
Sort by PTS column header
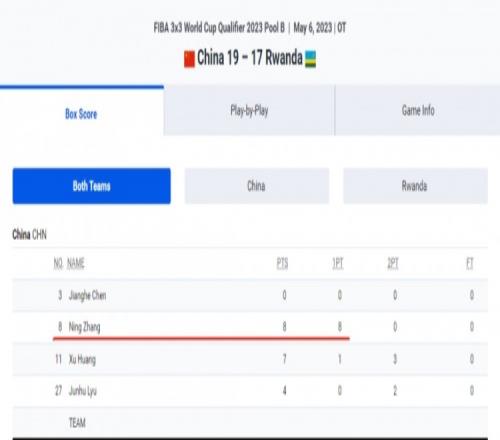click(282, 264)
